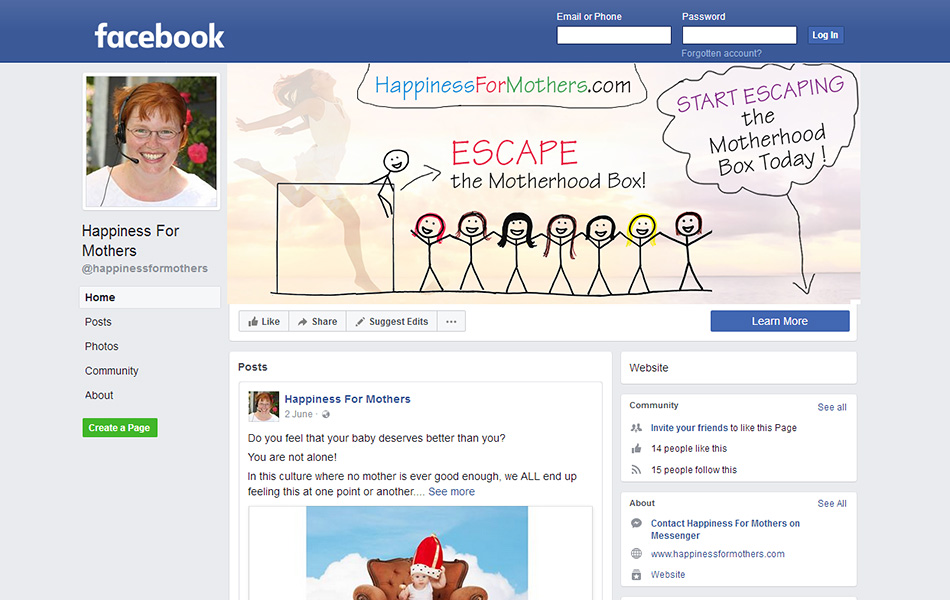950x600 pixels.
Task: Click the thumbs-up icon beside 14 people
Action: pyautogui.click(x=636, y=448)
